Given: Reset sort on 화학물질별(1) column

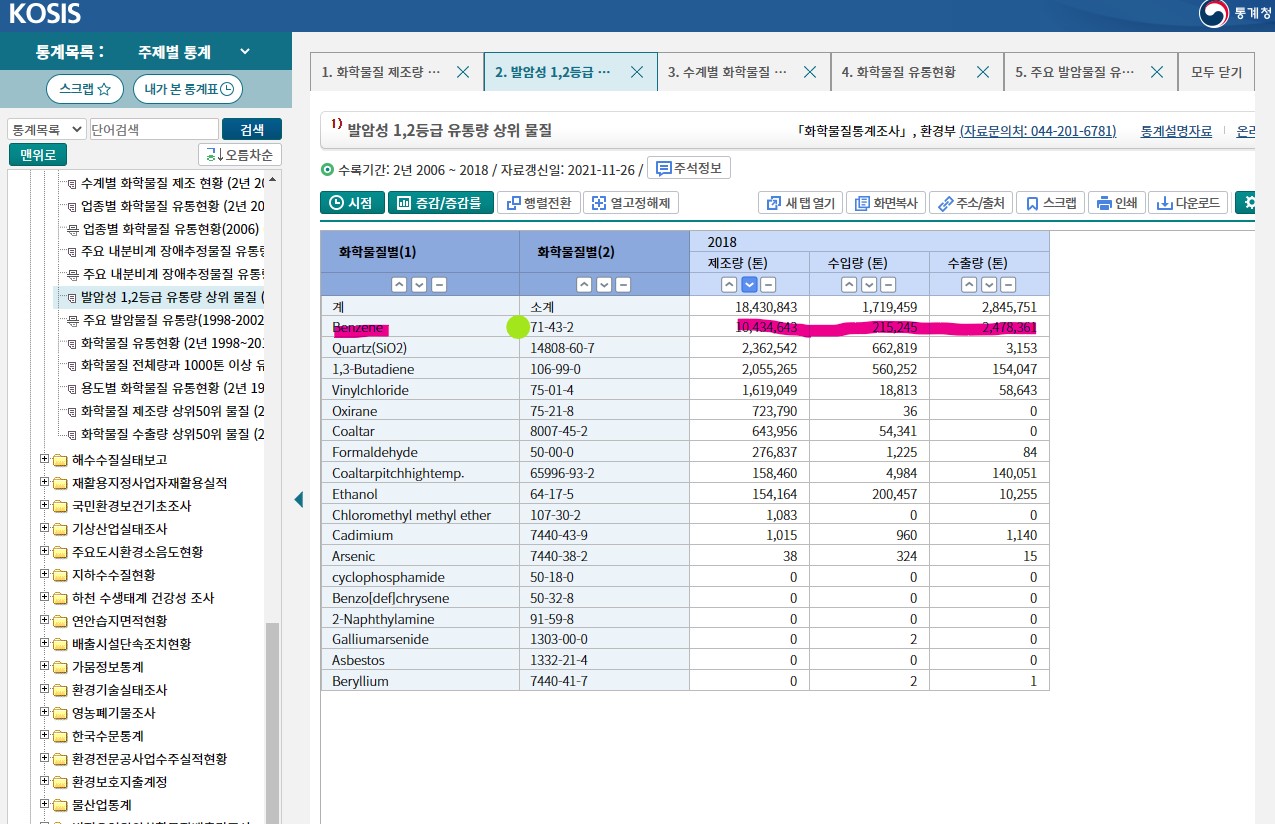Looking at the screenshot, I should [x=438, y=284].
